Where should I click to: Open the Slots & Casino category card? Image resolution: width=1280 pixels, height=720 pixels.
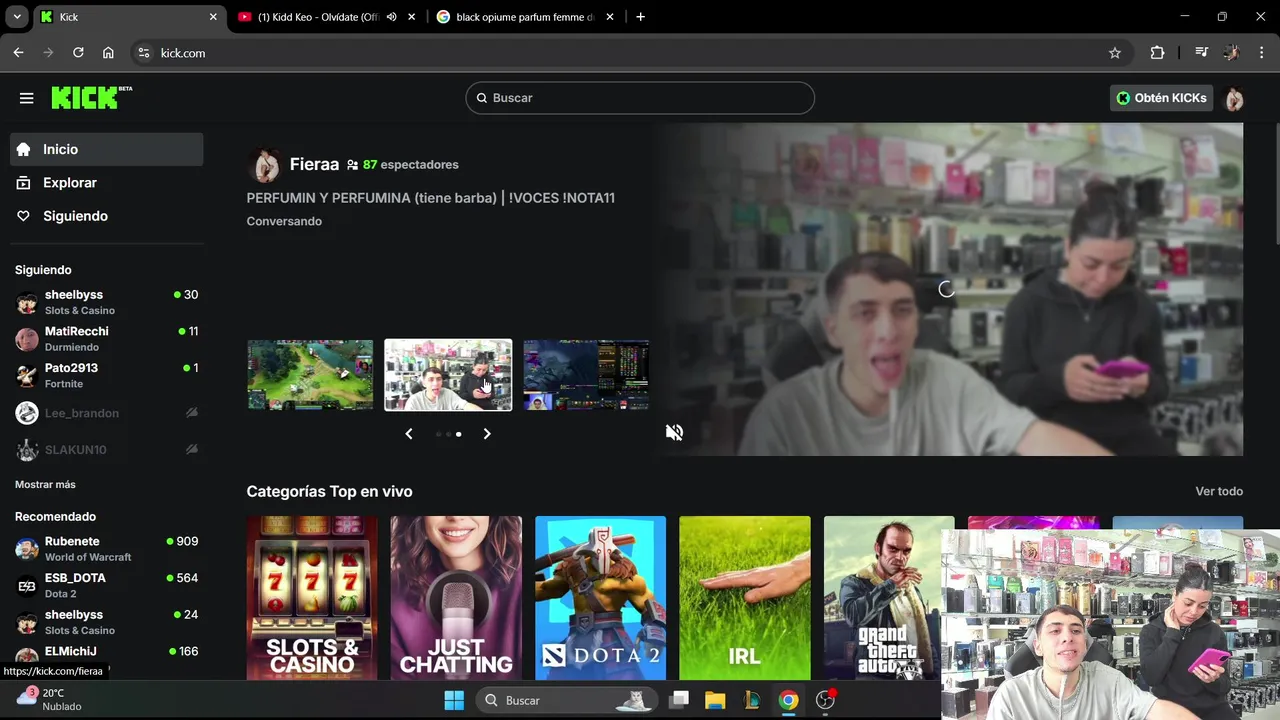[x=312, y=598]
